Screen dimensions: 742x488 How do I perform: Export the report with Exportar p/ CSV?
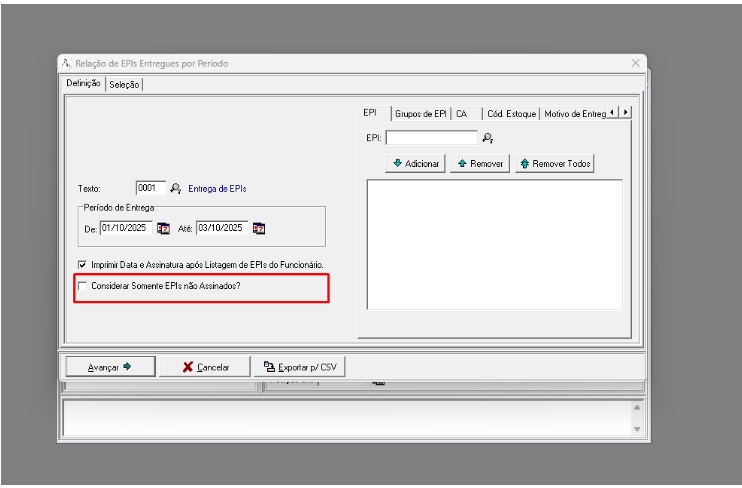pyautogui.click(x=300, y=367)
